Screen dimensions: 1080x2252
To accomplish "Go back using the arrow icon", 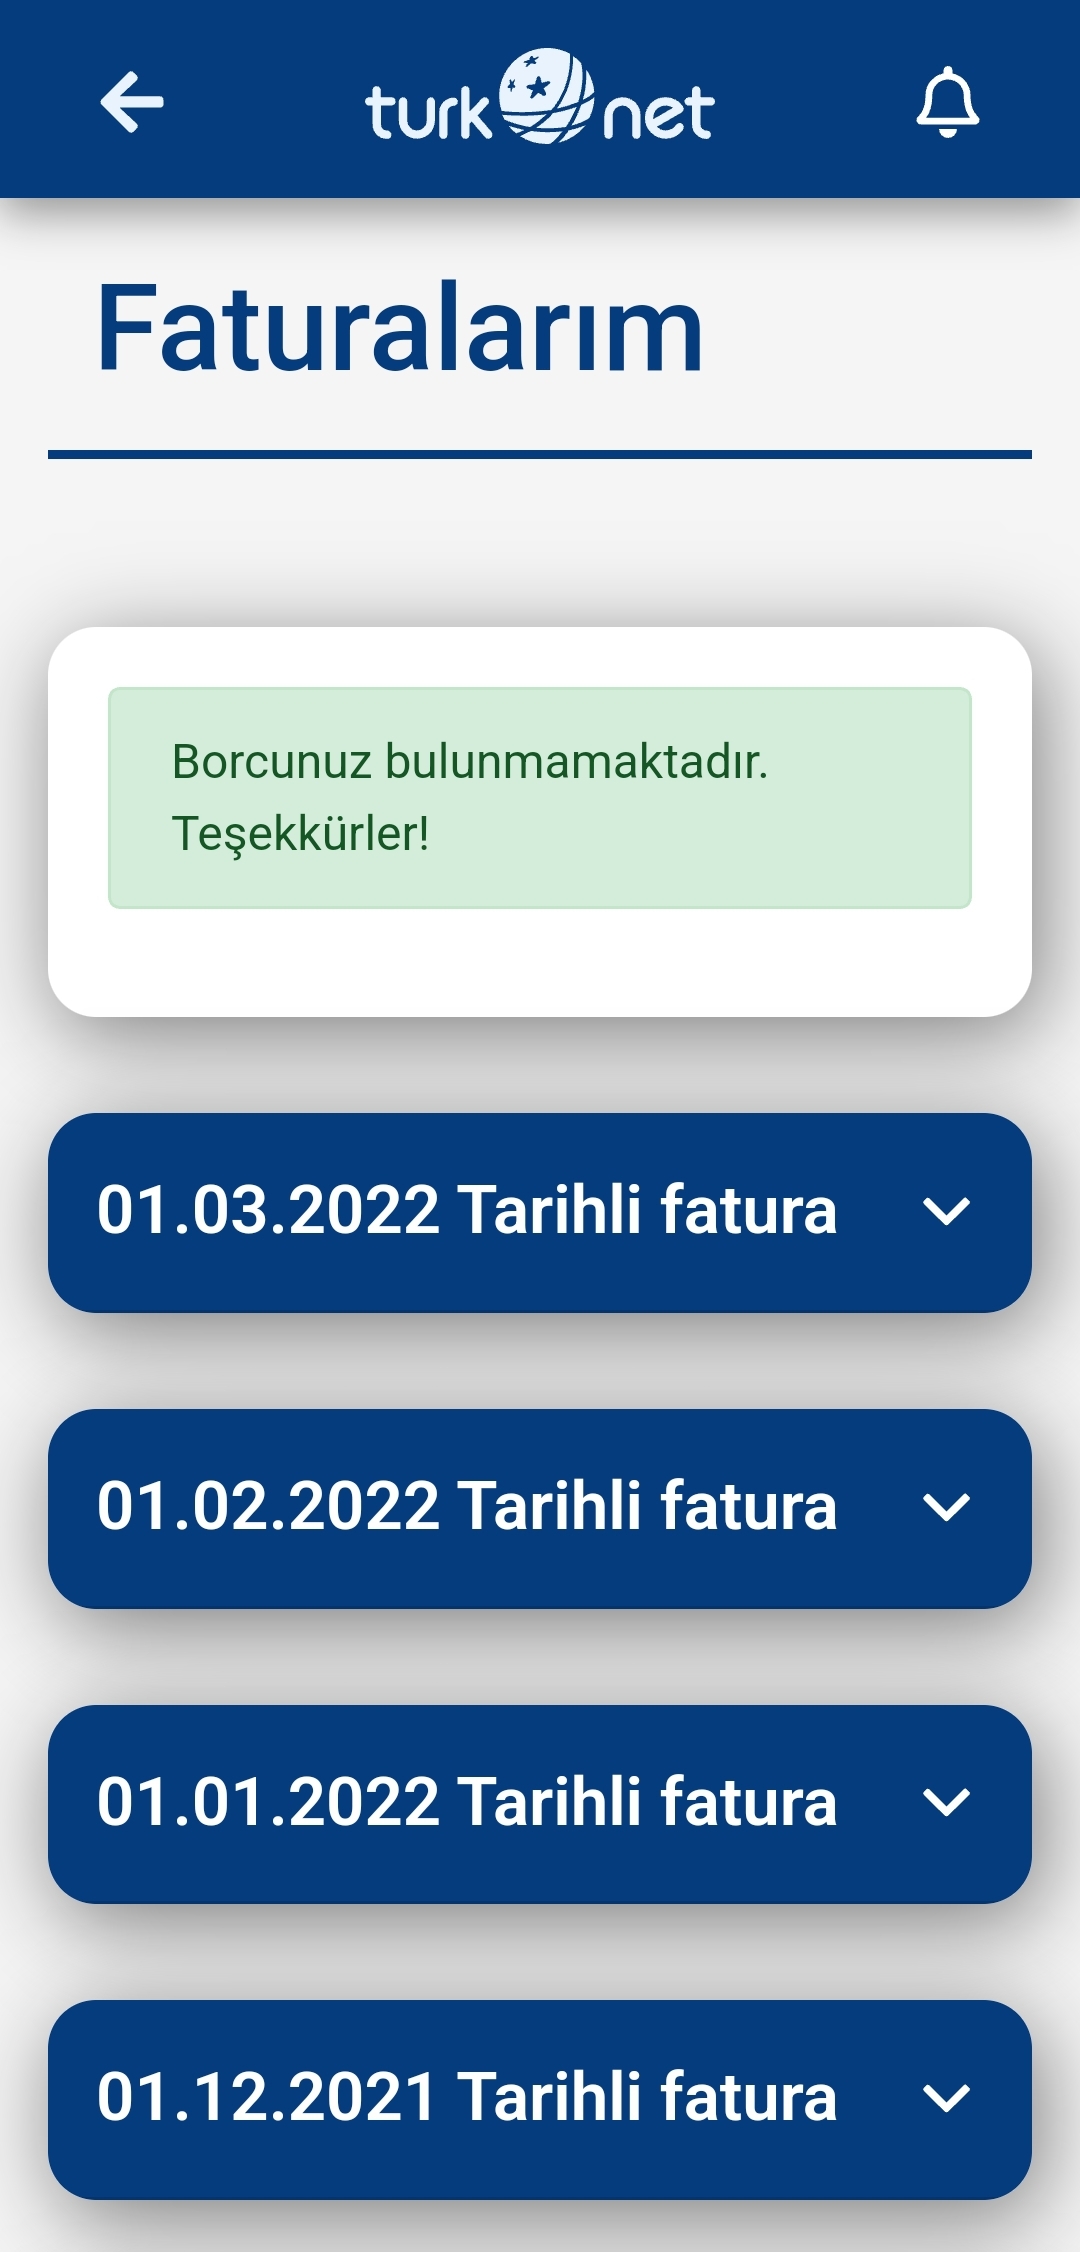I will click(132, 101).
